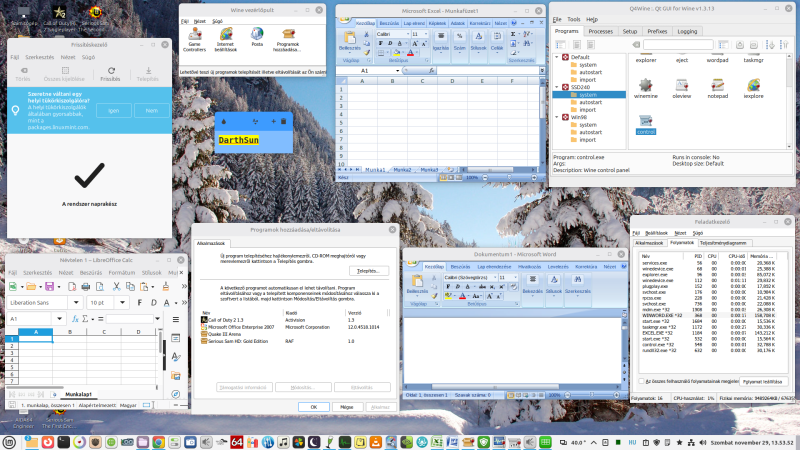Open font name dropdown in LibreOffice Calc

click(x=76, y=303)
